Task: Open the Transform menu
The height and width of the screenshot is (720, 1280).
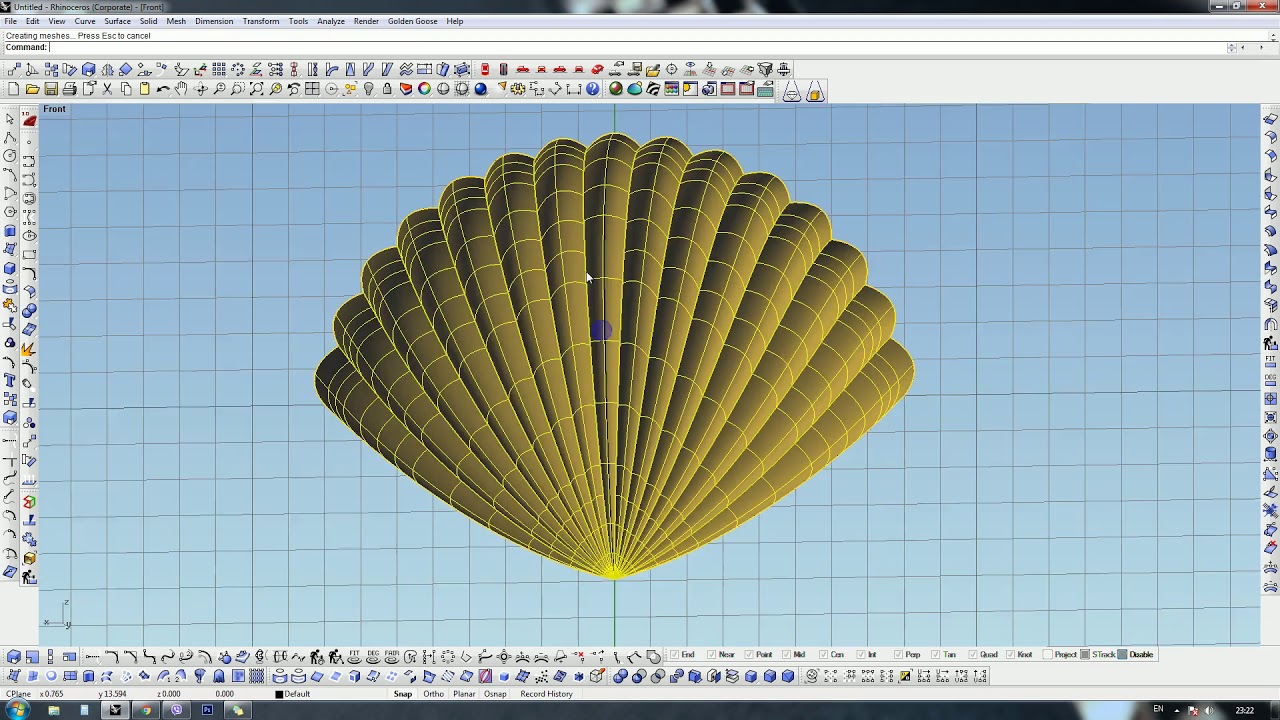Action: (x=260, y=21)
